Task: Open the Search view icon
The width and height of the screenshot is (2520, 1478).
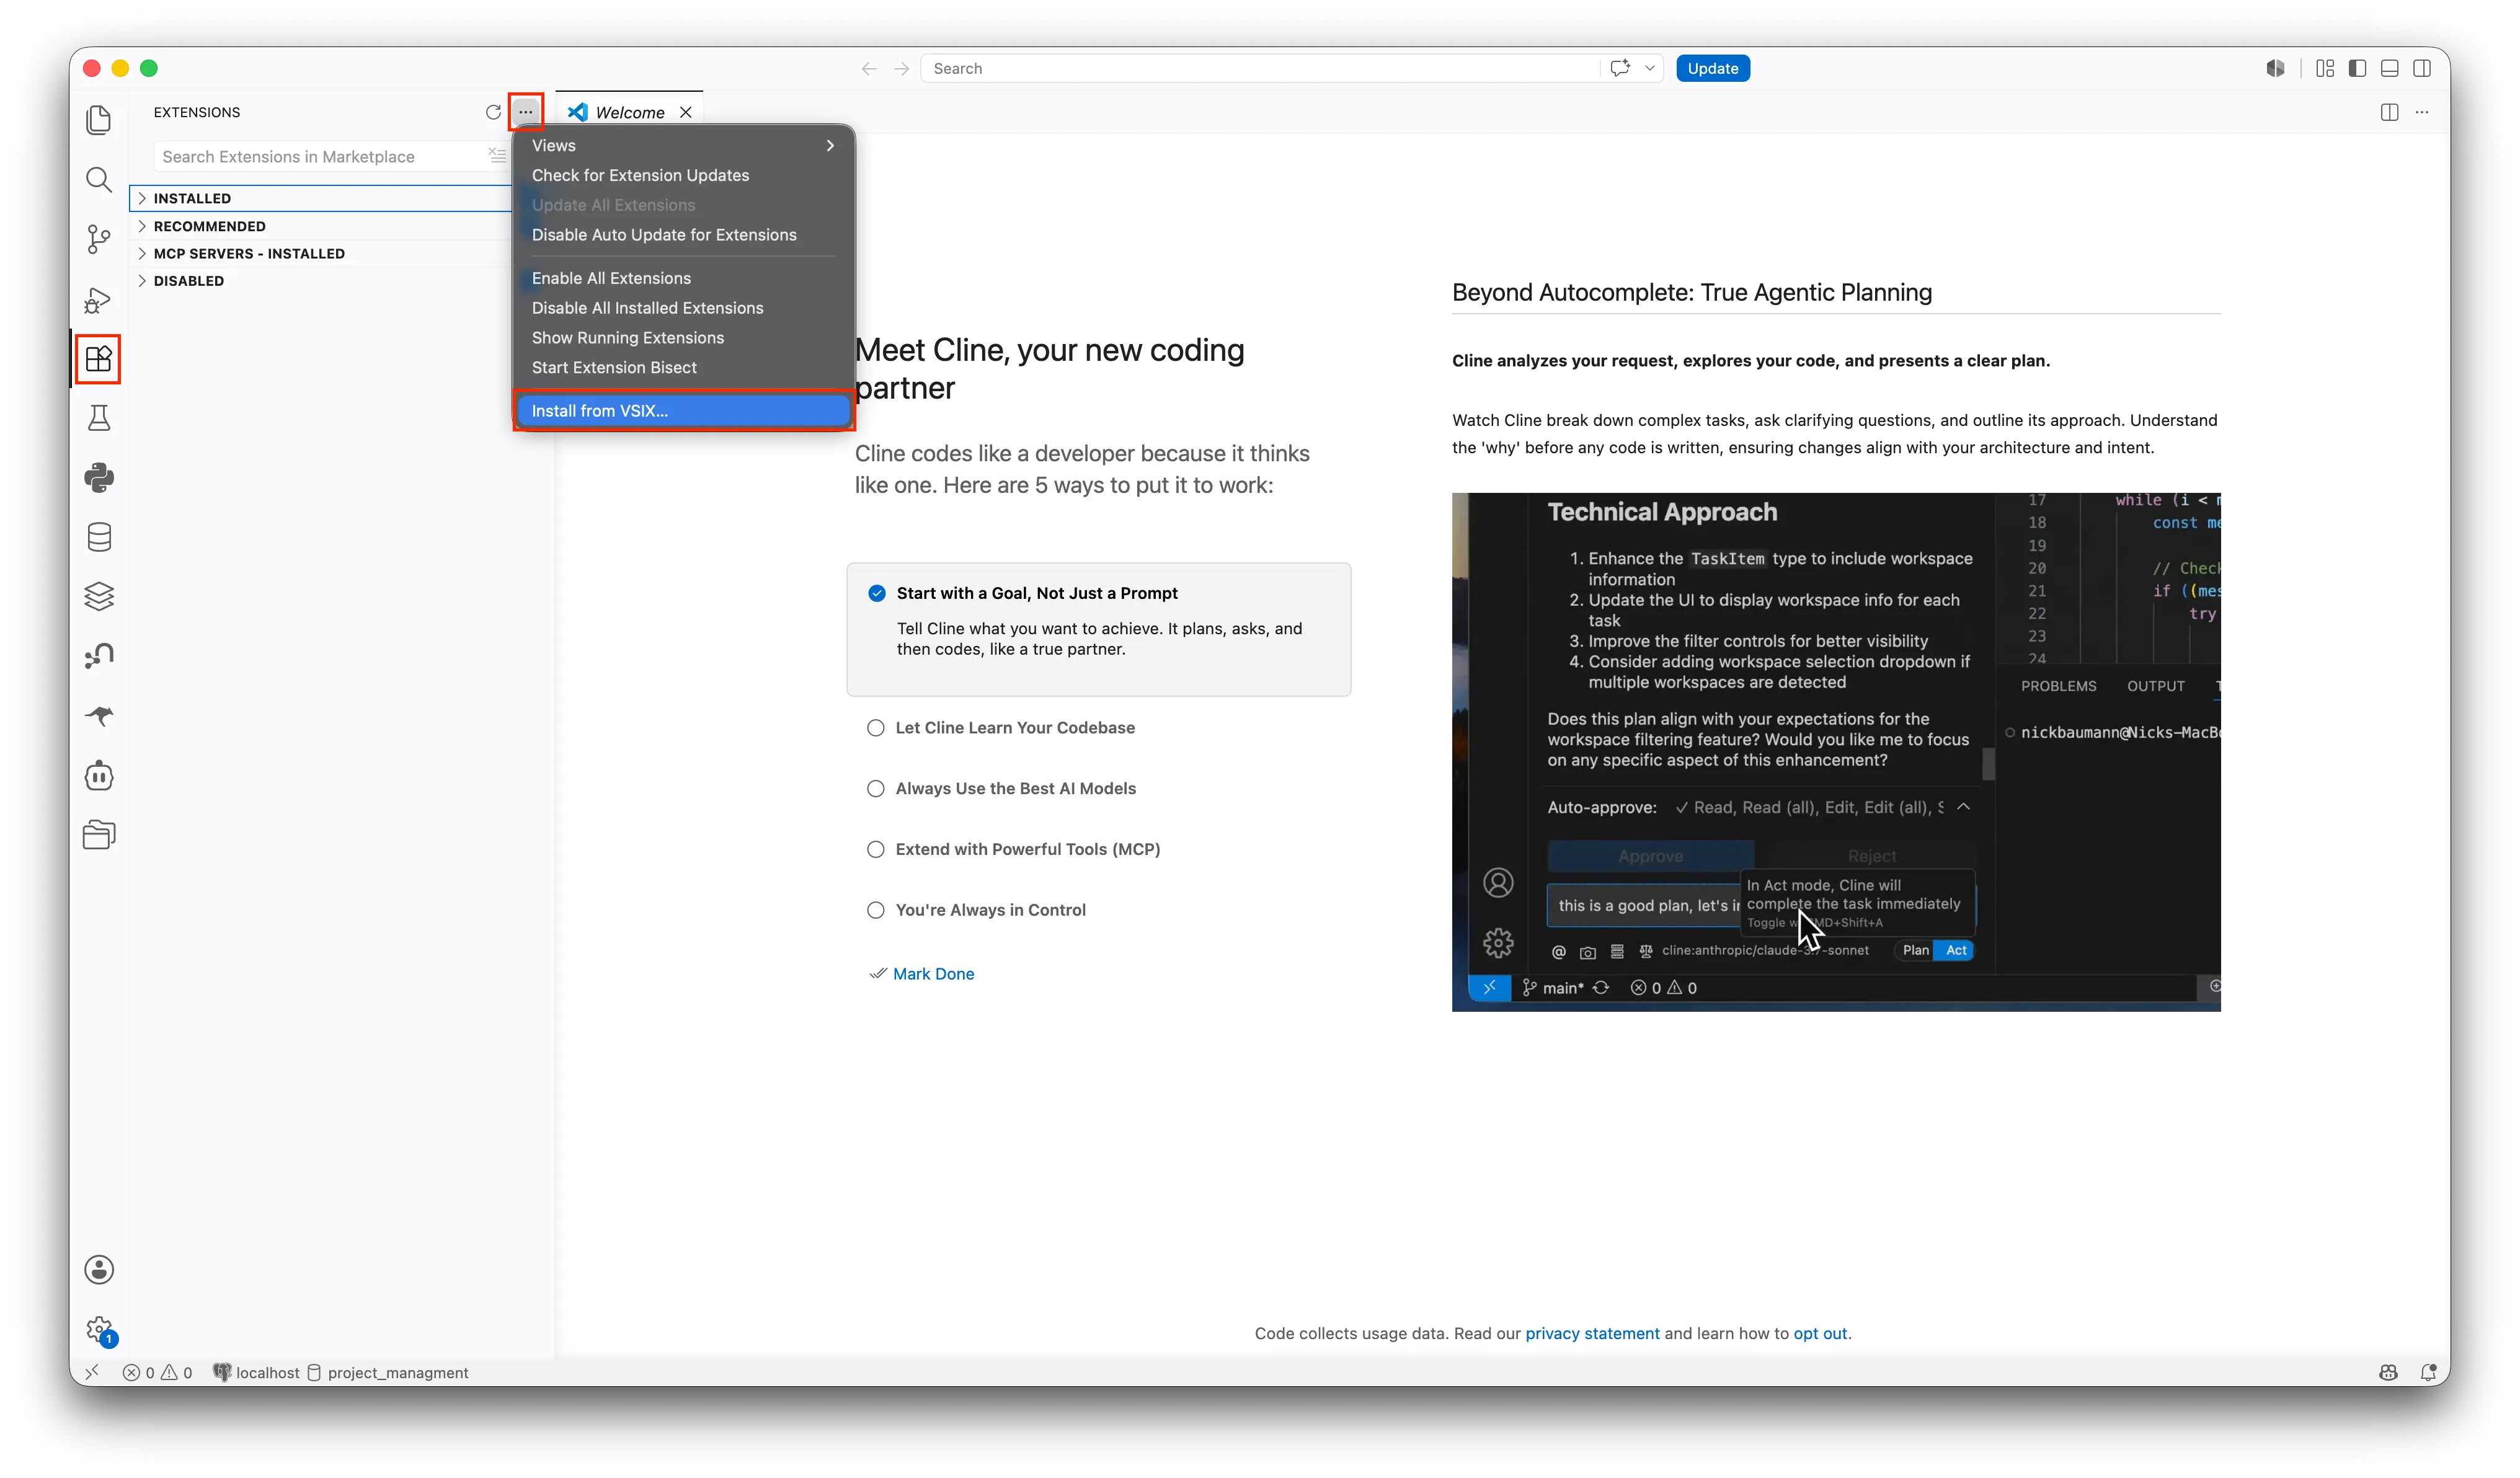Action: coord(98,180)
